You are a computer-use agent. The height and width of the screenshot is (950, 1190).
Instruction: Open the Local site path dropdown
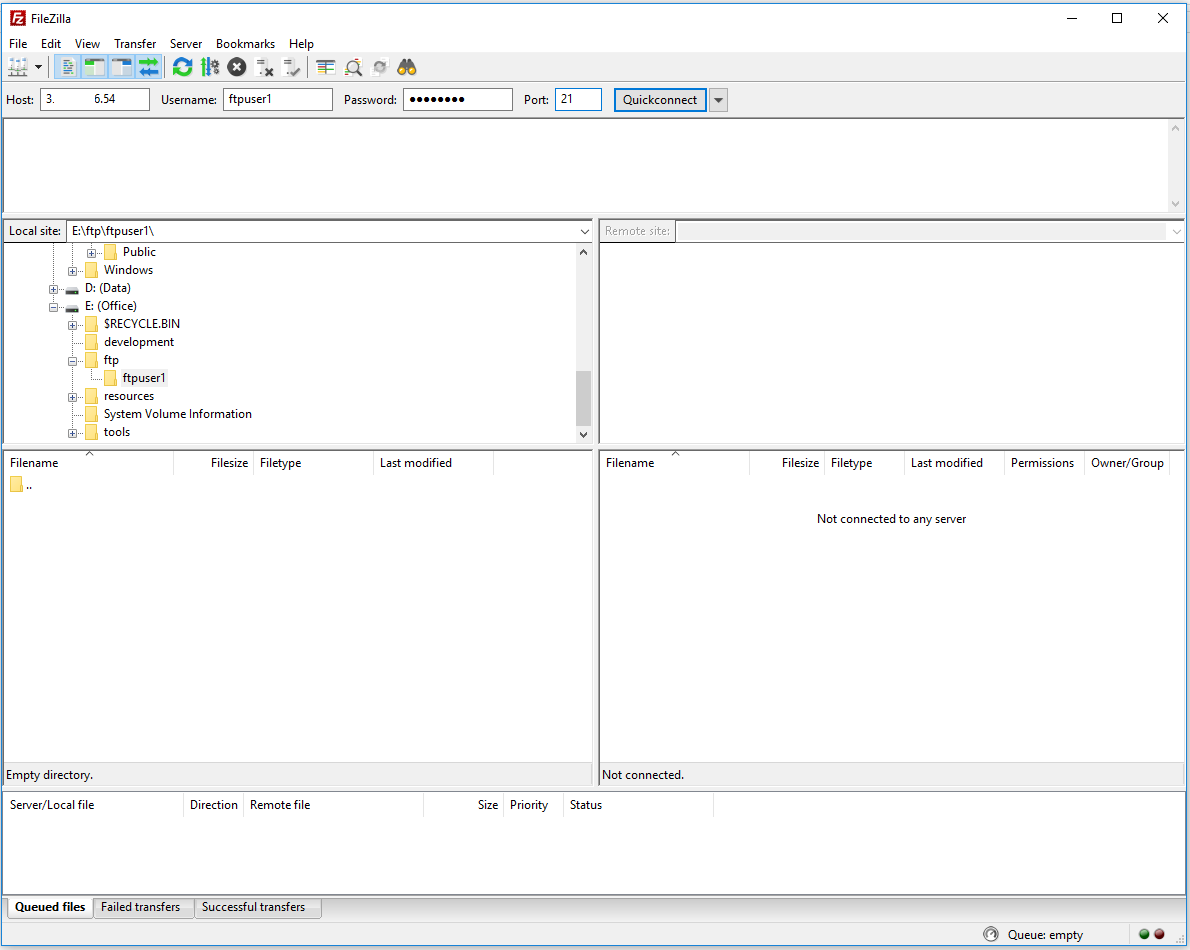(584, 231)
